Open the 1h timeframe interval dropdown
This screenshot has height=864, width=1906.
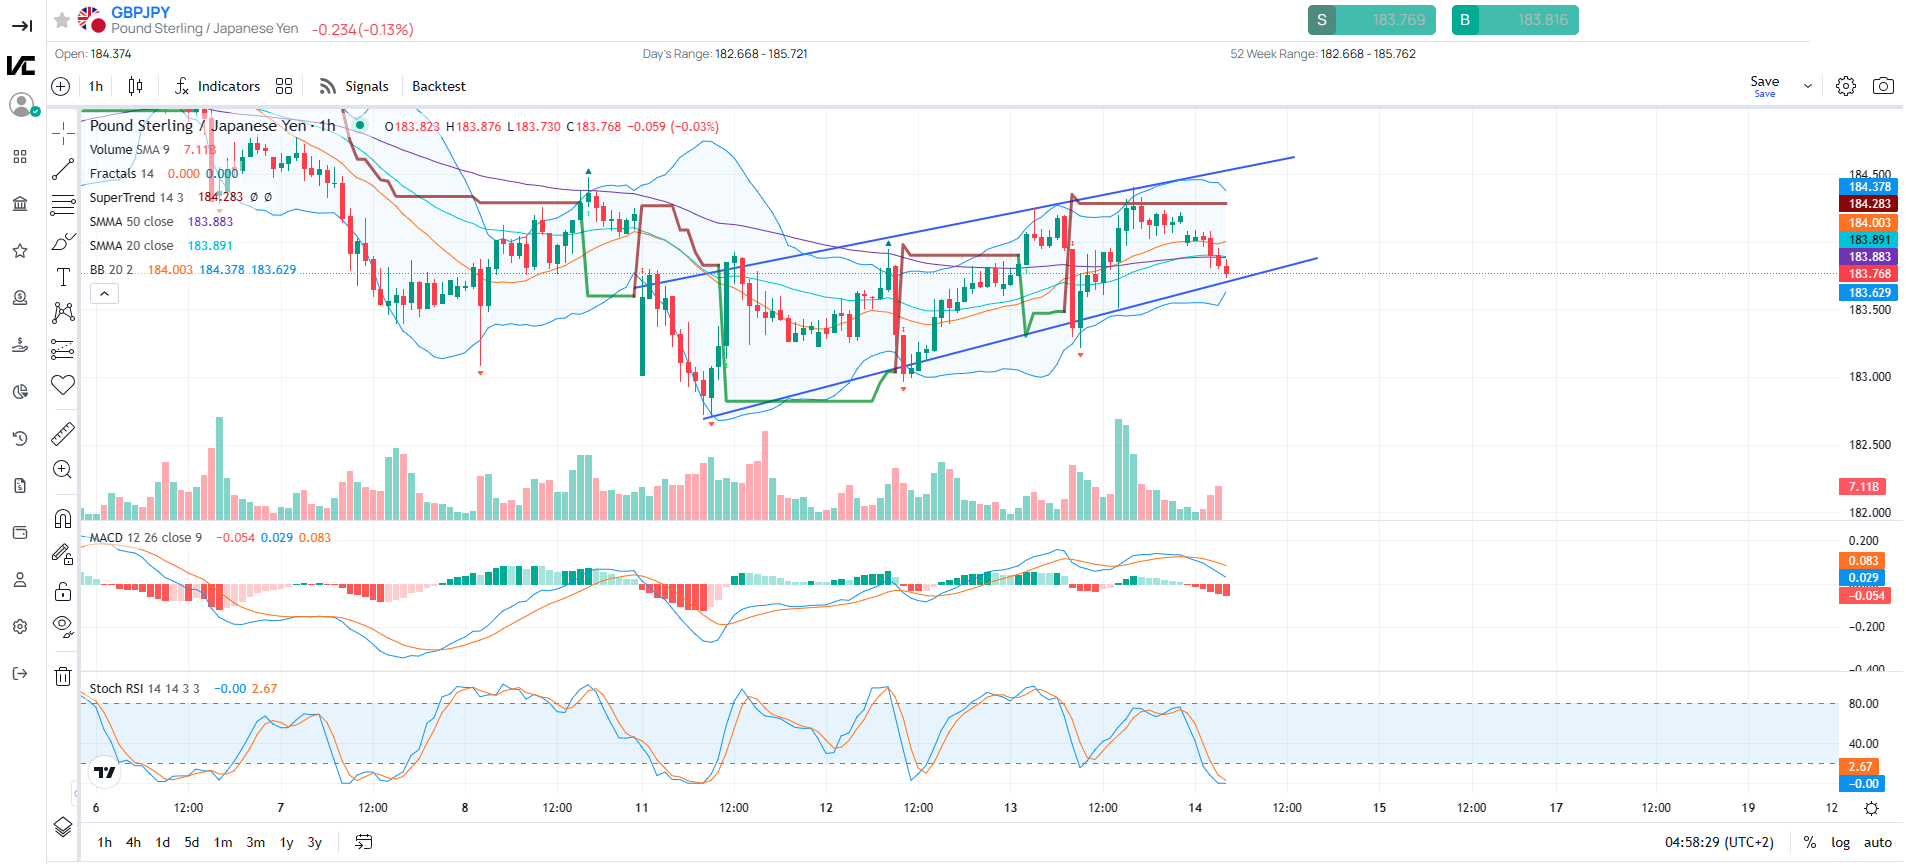pyautogui.click(x=96, y=86)
